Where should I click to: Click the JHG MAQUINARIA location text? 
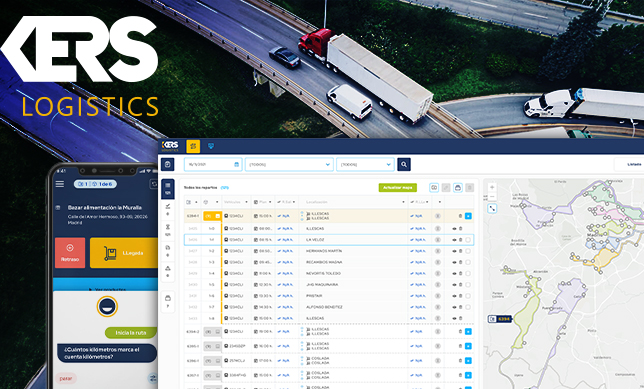322,285
